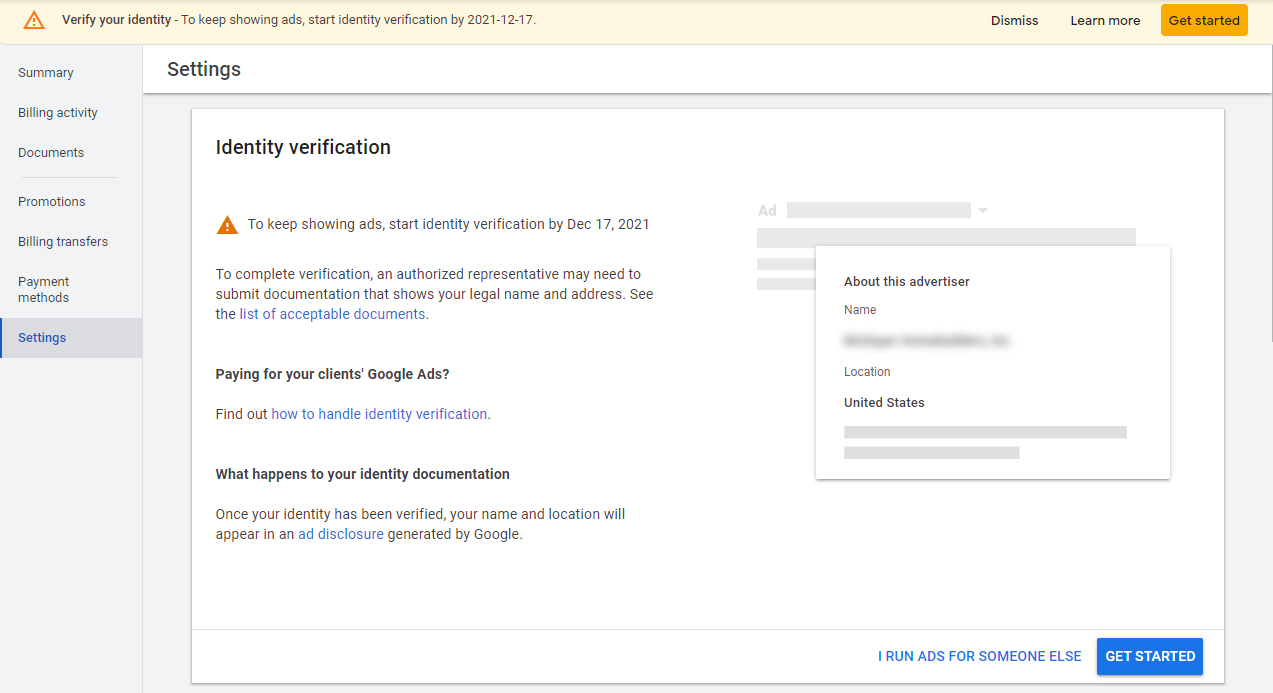Click the About this advertiser preview card
Image resolution: width=1273 pixels, height=693 pixels.
(992, 362)
